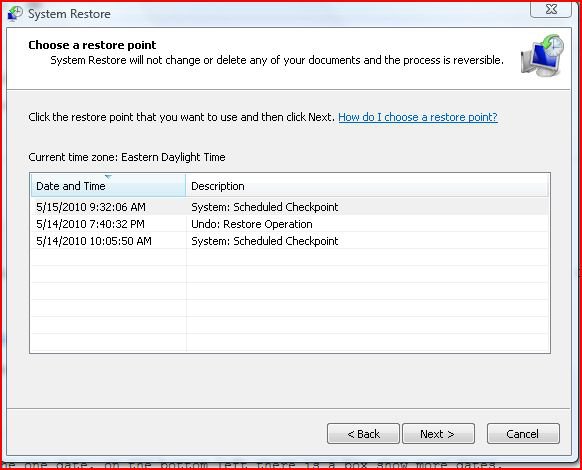Image resolution: width=582 pixels, height=470 pixels.
Task: Click the restore monitor clock graphic
Action: click(543, 55)
